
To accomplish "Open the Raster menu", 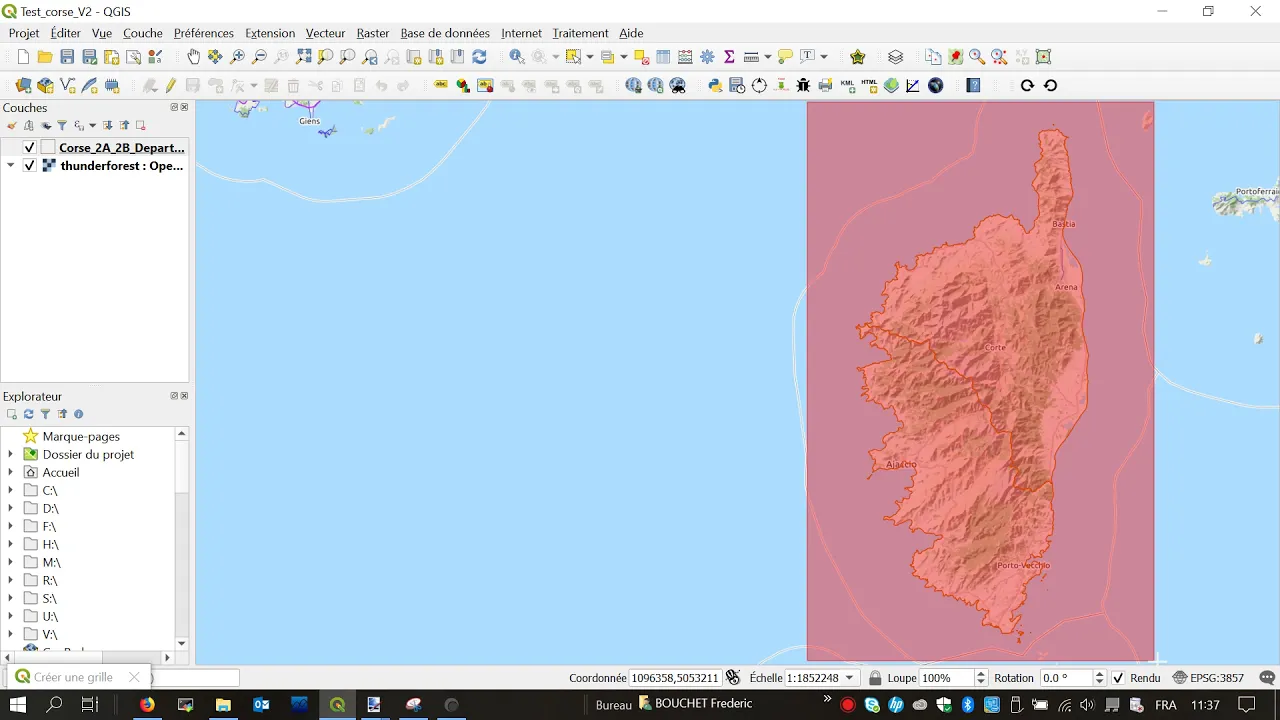I will pos(373,33).
